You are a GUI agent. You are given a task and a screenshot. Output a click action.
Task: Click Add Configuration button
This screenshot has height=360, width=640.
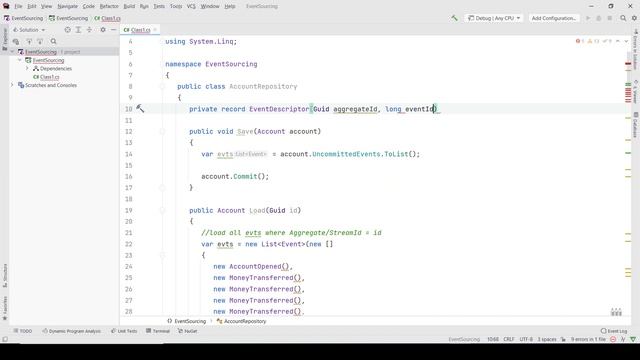tap(553, 18)
